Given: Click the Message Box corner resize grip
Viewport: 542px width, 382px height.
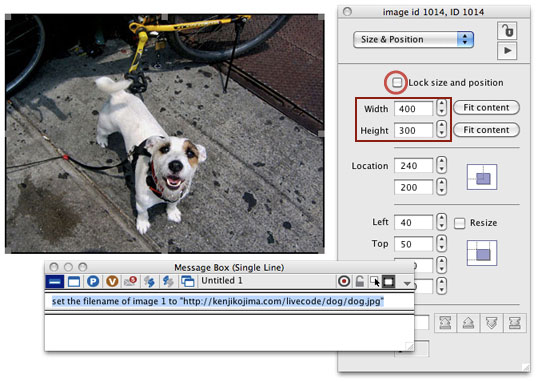Looking at the screenshot, I should coord(409,346).
